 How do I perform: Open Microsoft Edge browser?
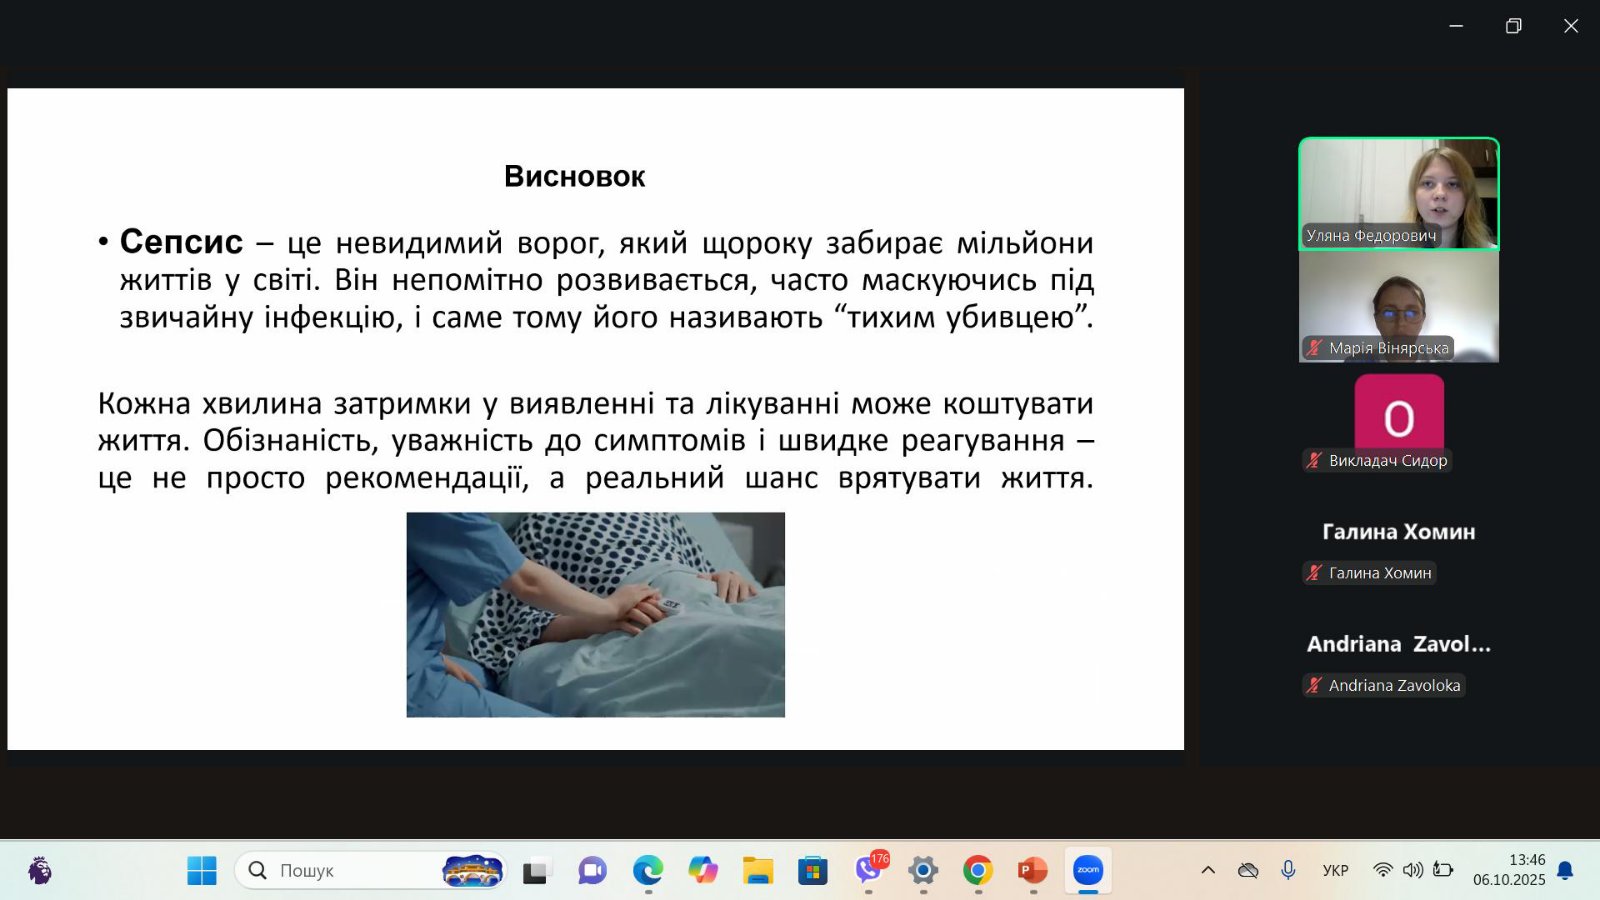coord(648,870)
